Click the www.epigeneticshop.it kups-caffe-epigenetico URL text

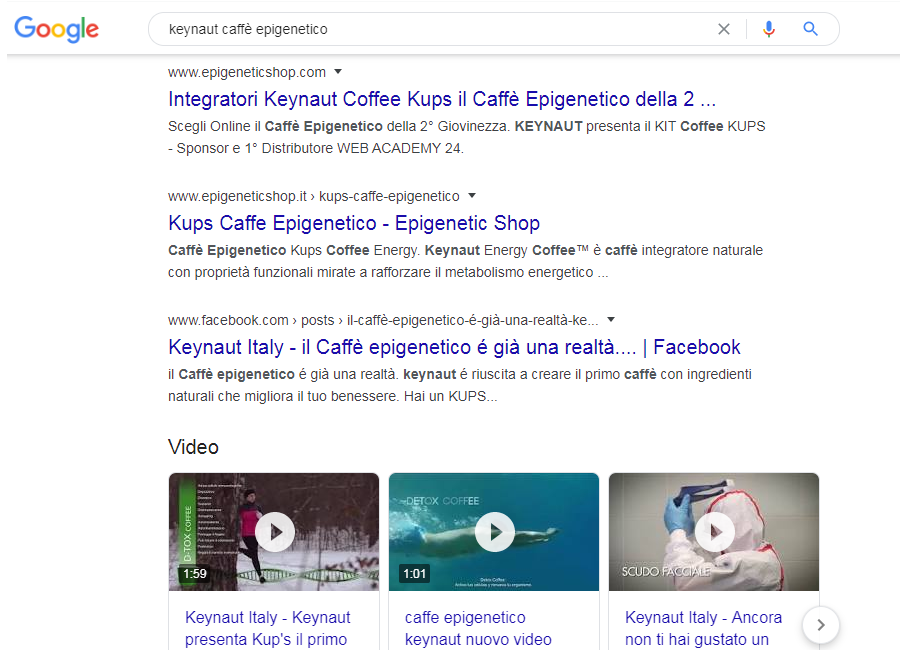tap(313, 196)
